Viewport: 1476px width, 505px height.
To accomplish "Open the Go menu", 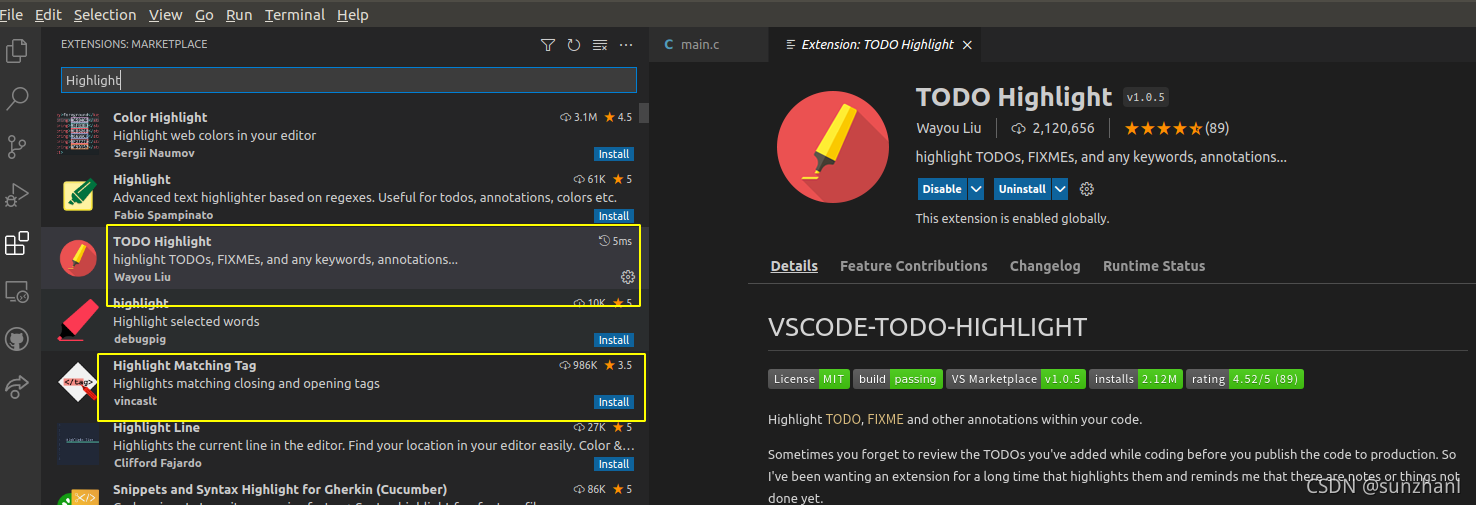I will pos(204,15).
